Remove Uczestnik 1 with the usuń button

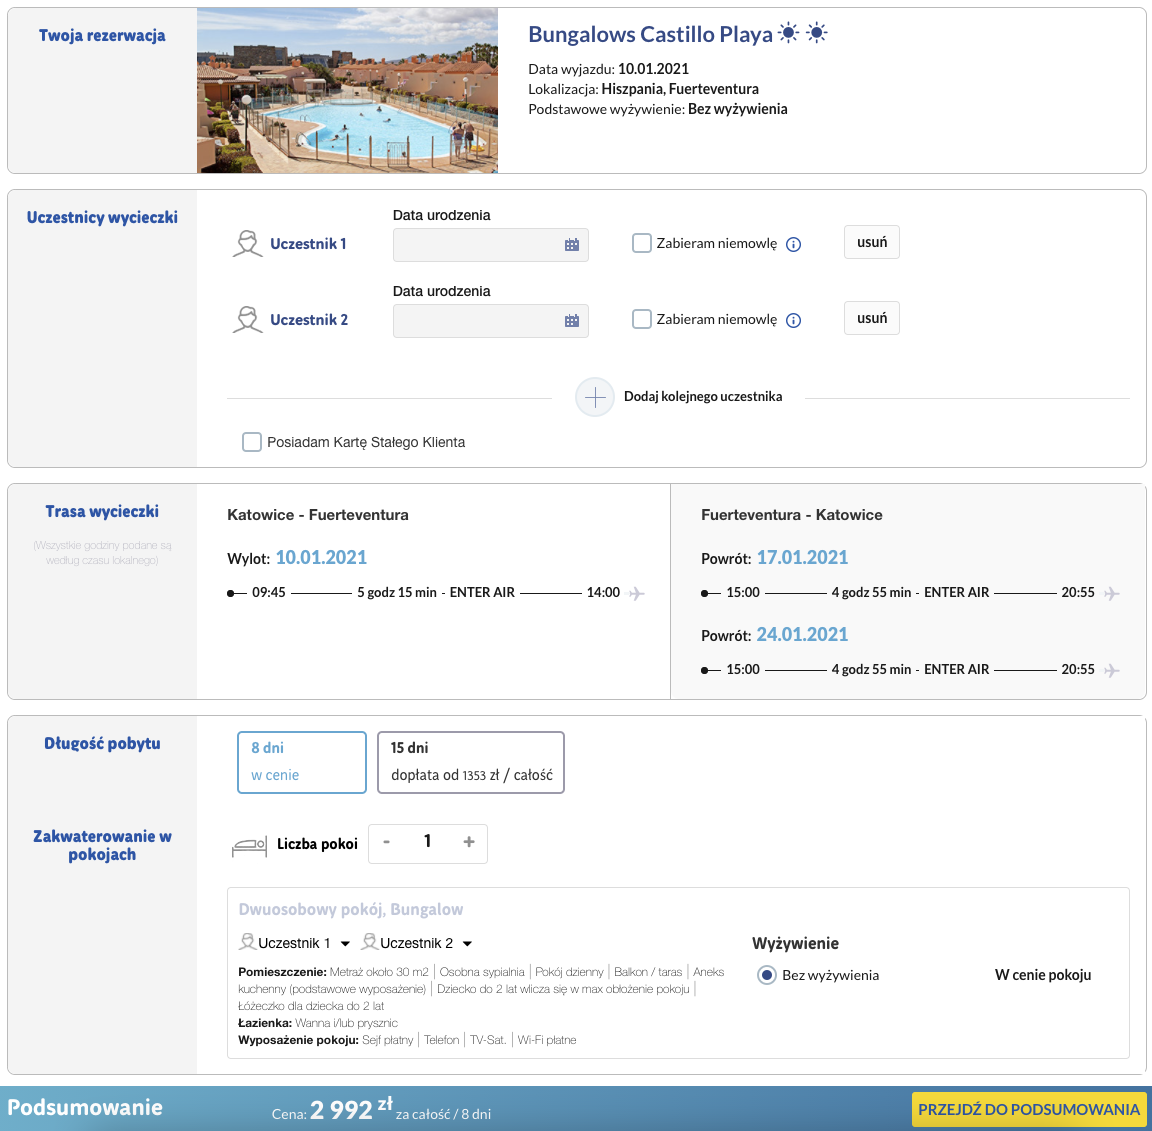coord(872,243)
